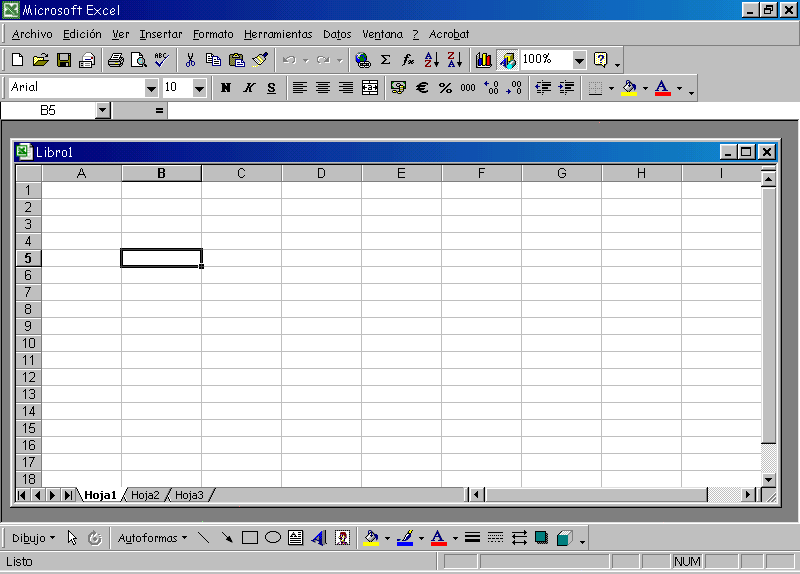This screenshot has height=574, width=800.
Task: Open font color dropdown arrow in Formatting toolbar
Action: [x=679, y=88]
